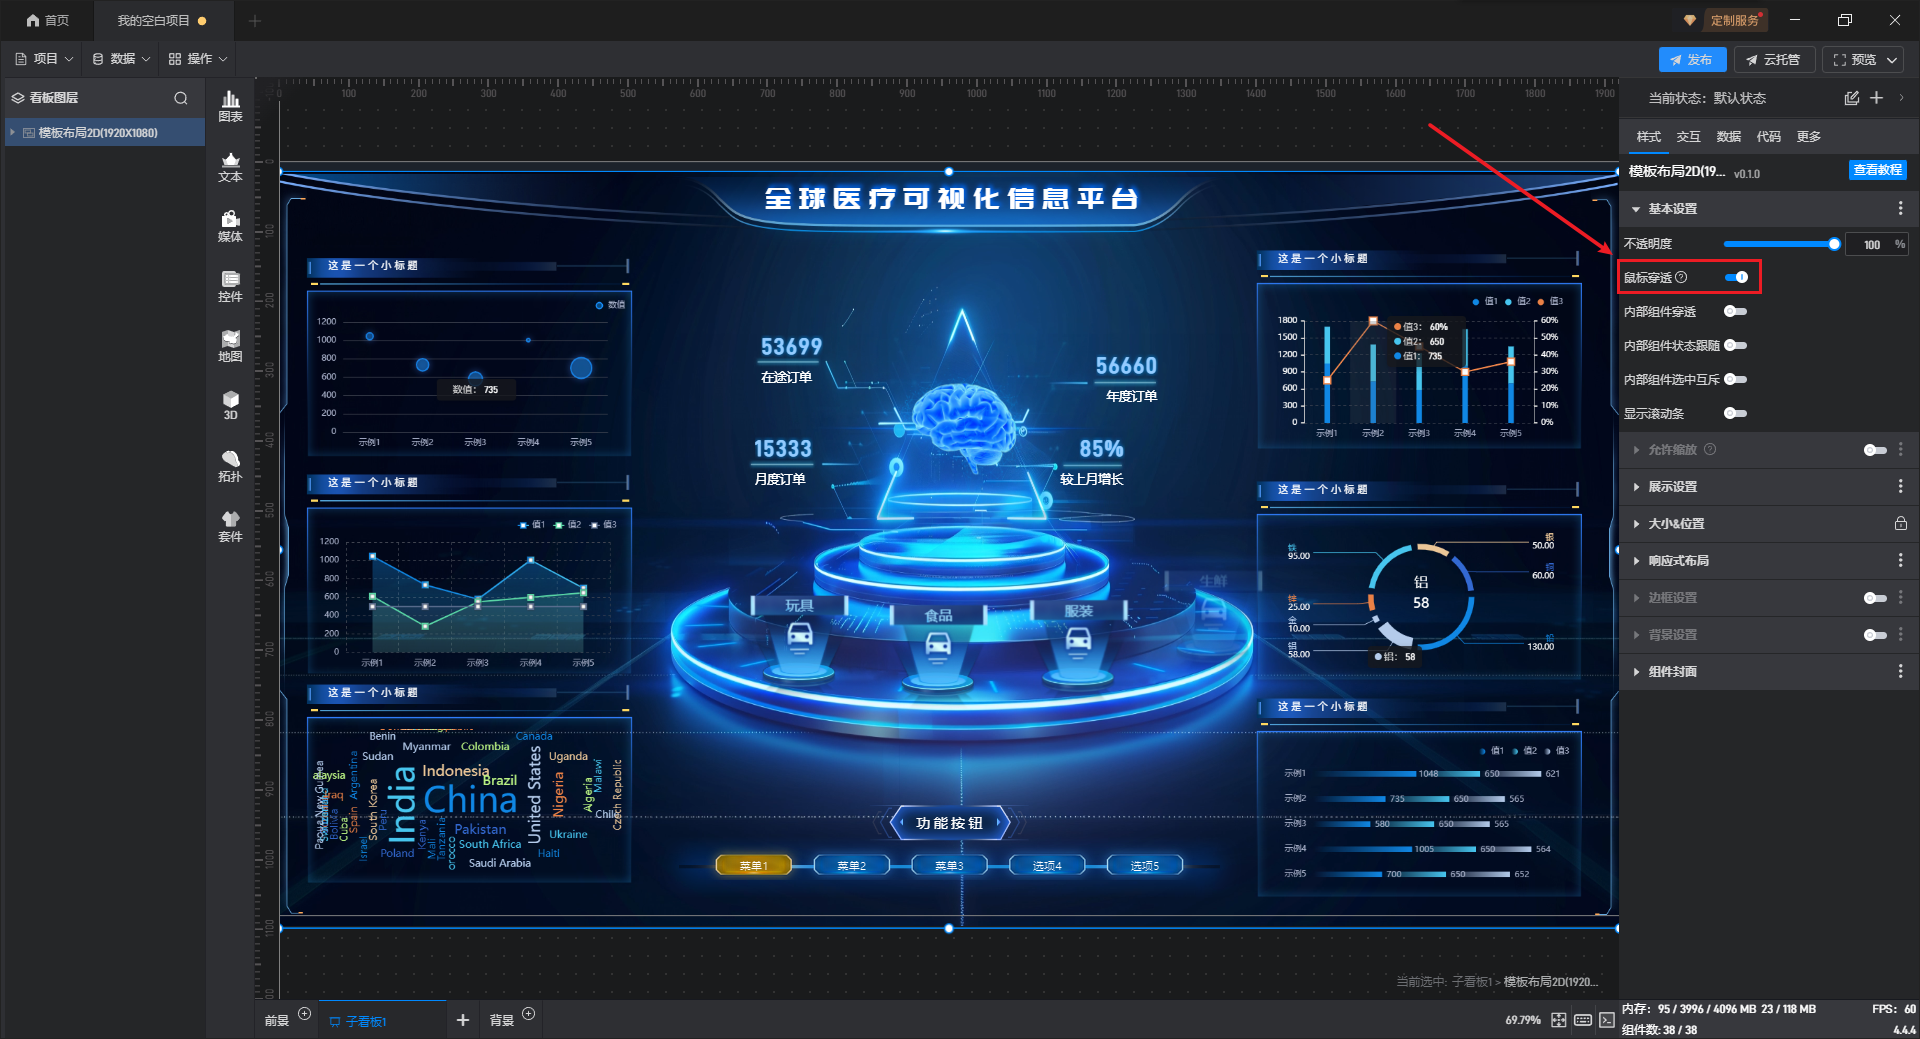1920x1039 pixels.
Task: Open 基本设置 more options dots
Action: 1900,208
